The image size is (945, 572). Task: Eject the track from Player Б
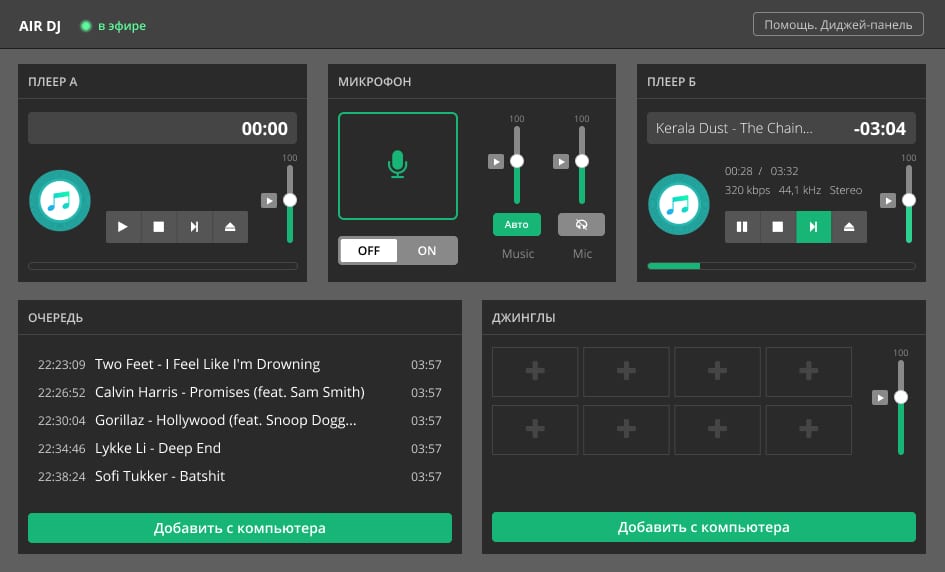click(849, 227)
